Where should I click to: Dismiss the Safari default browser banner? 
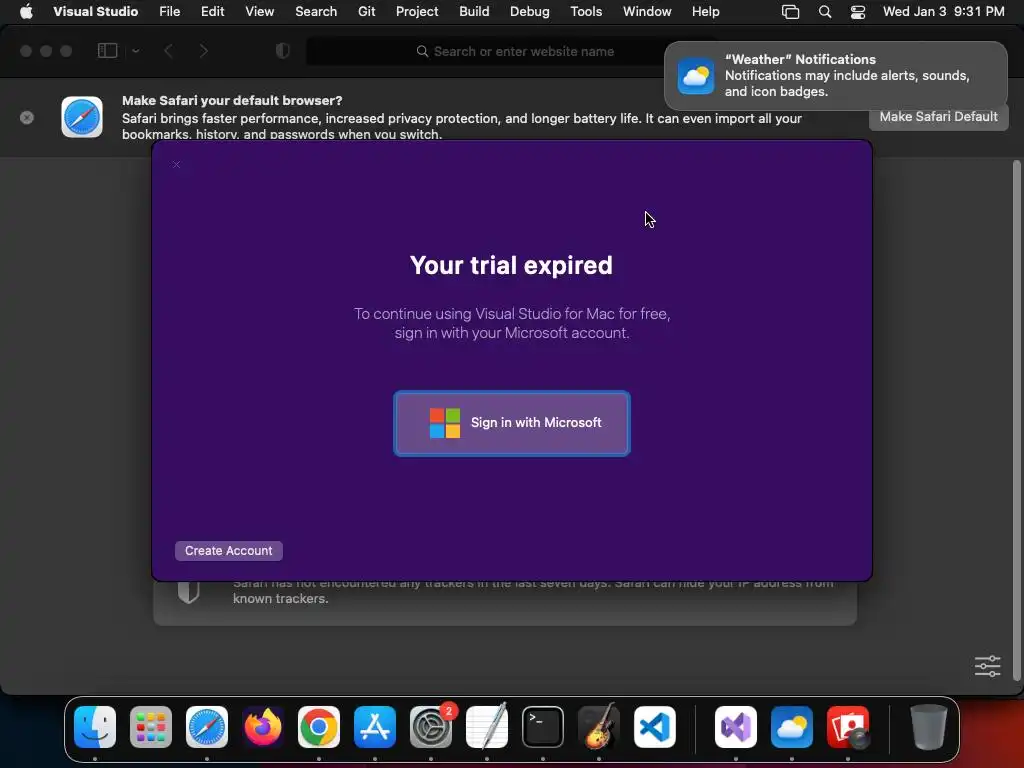27,118
